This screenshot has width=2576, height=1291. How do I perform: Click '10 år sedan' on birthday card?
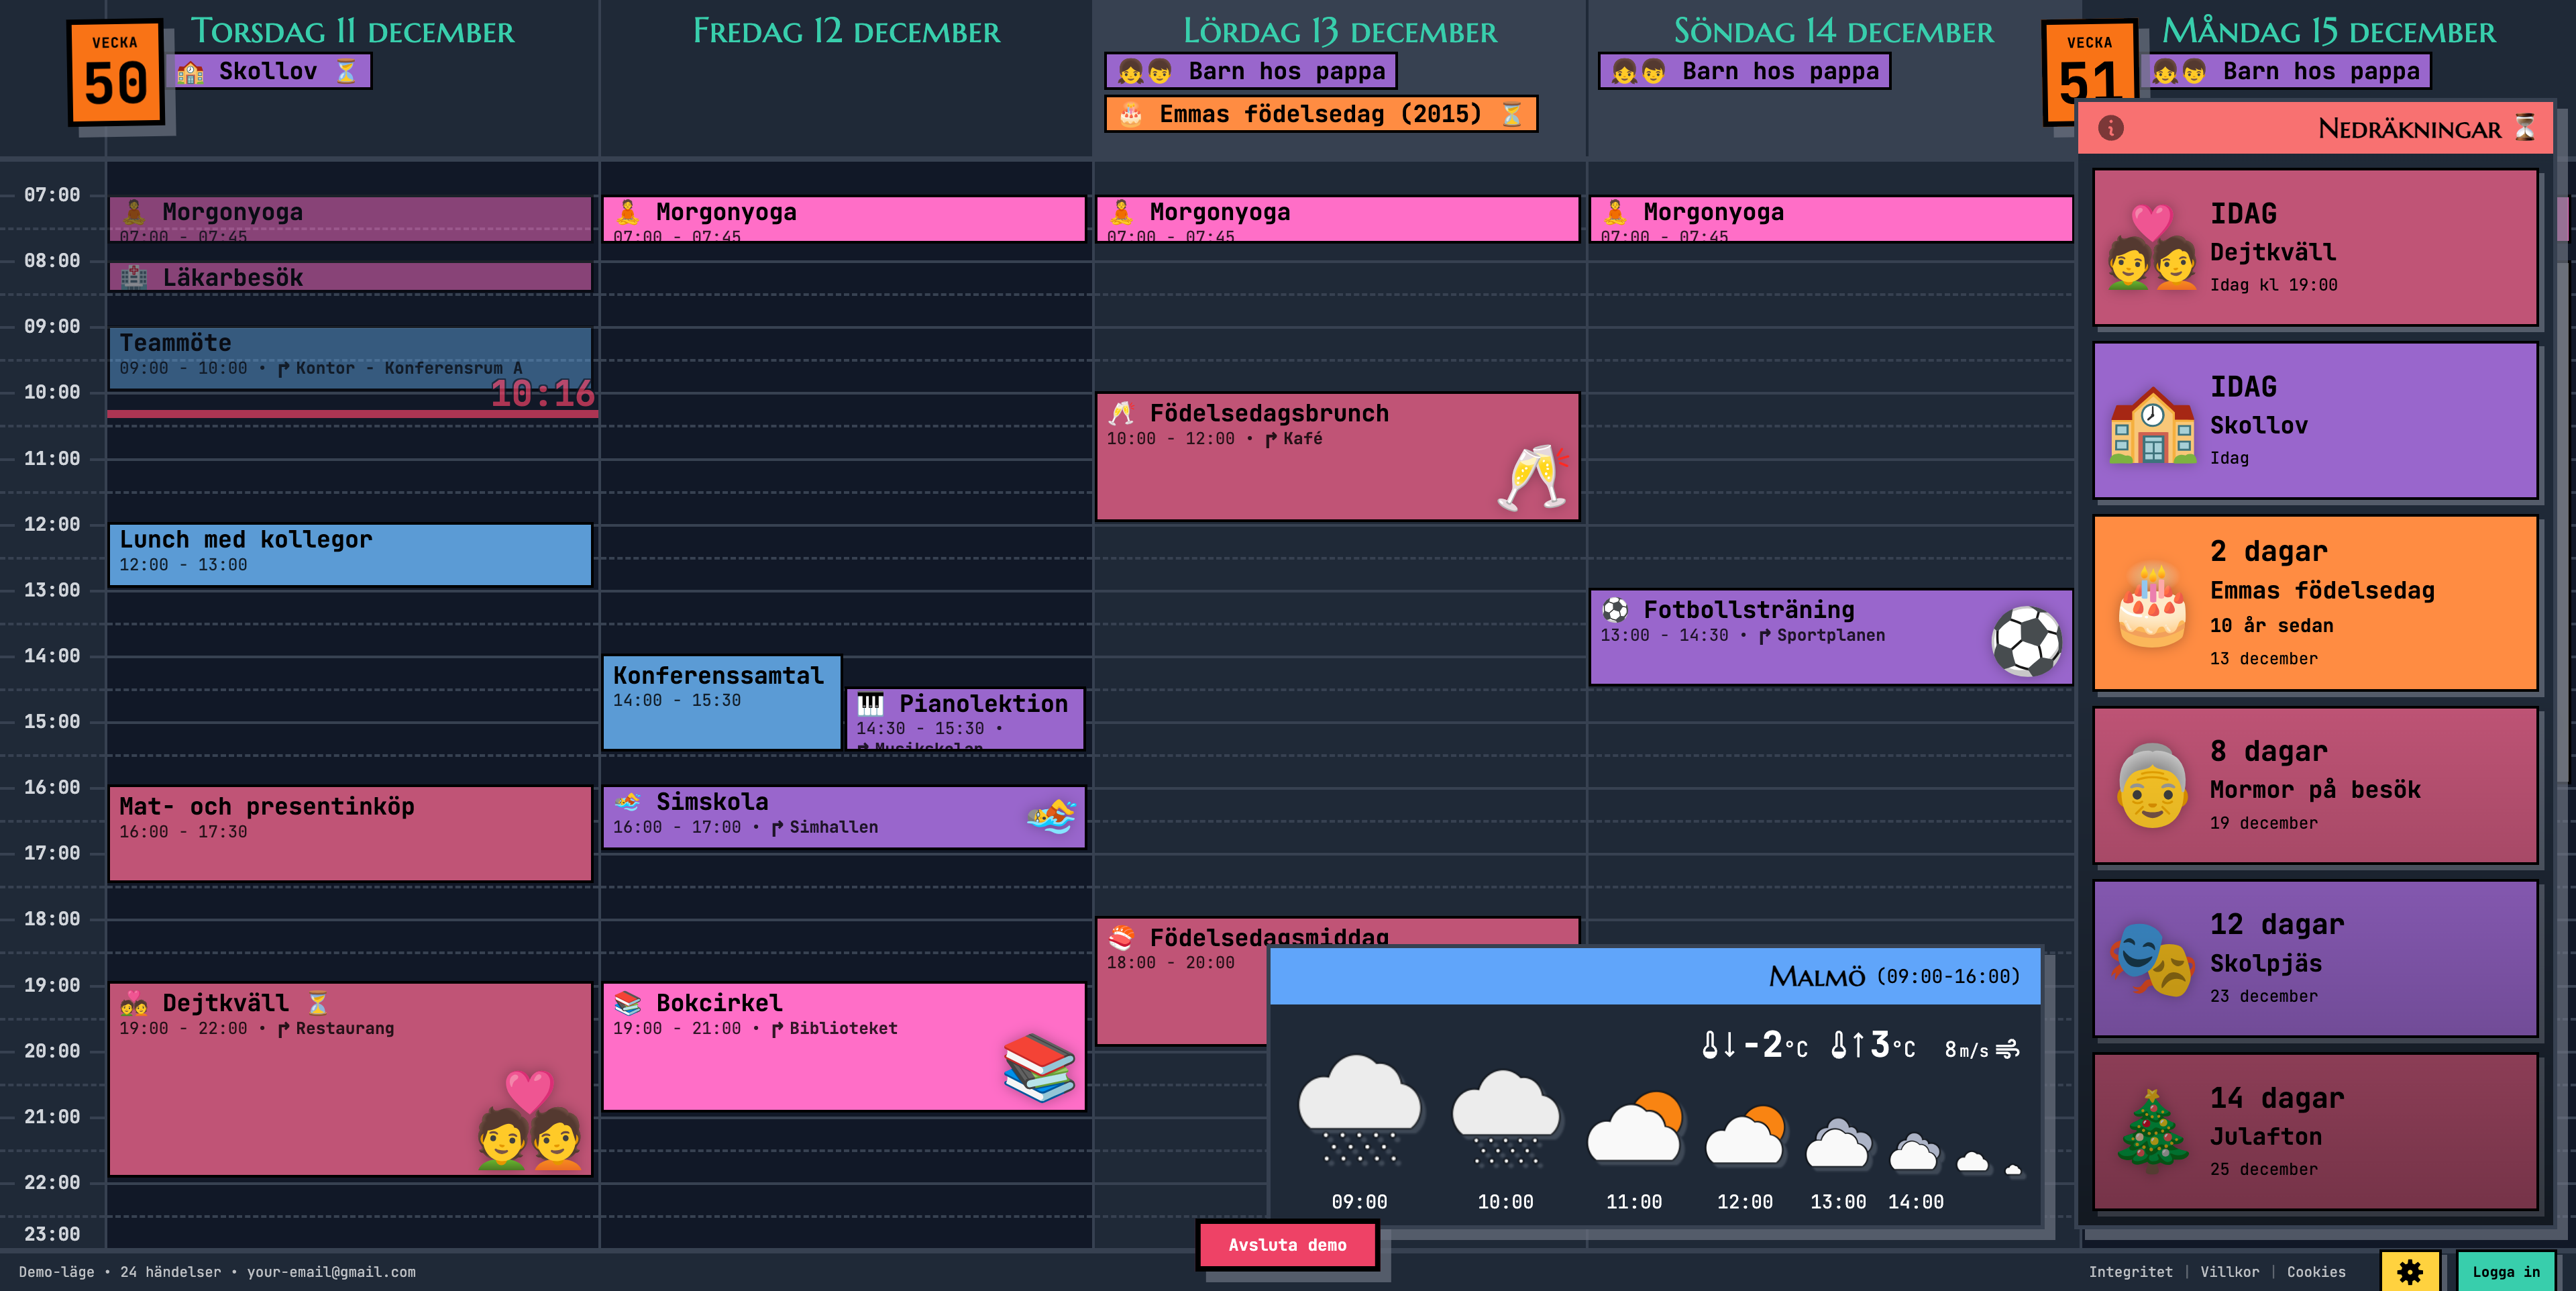click(x=2271, y=625)
